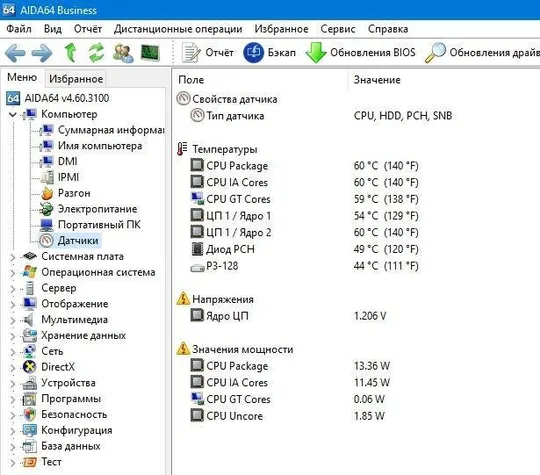The image size is (540, 475).
Task: Switch to the Избранное sidebar tab
Action: pyautogui.click(x=76, y=79)
